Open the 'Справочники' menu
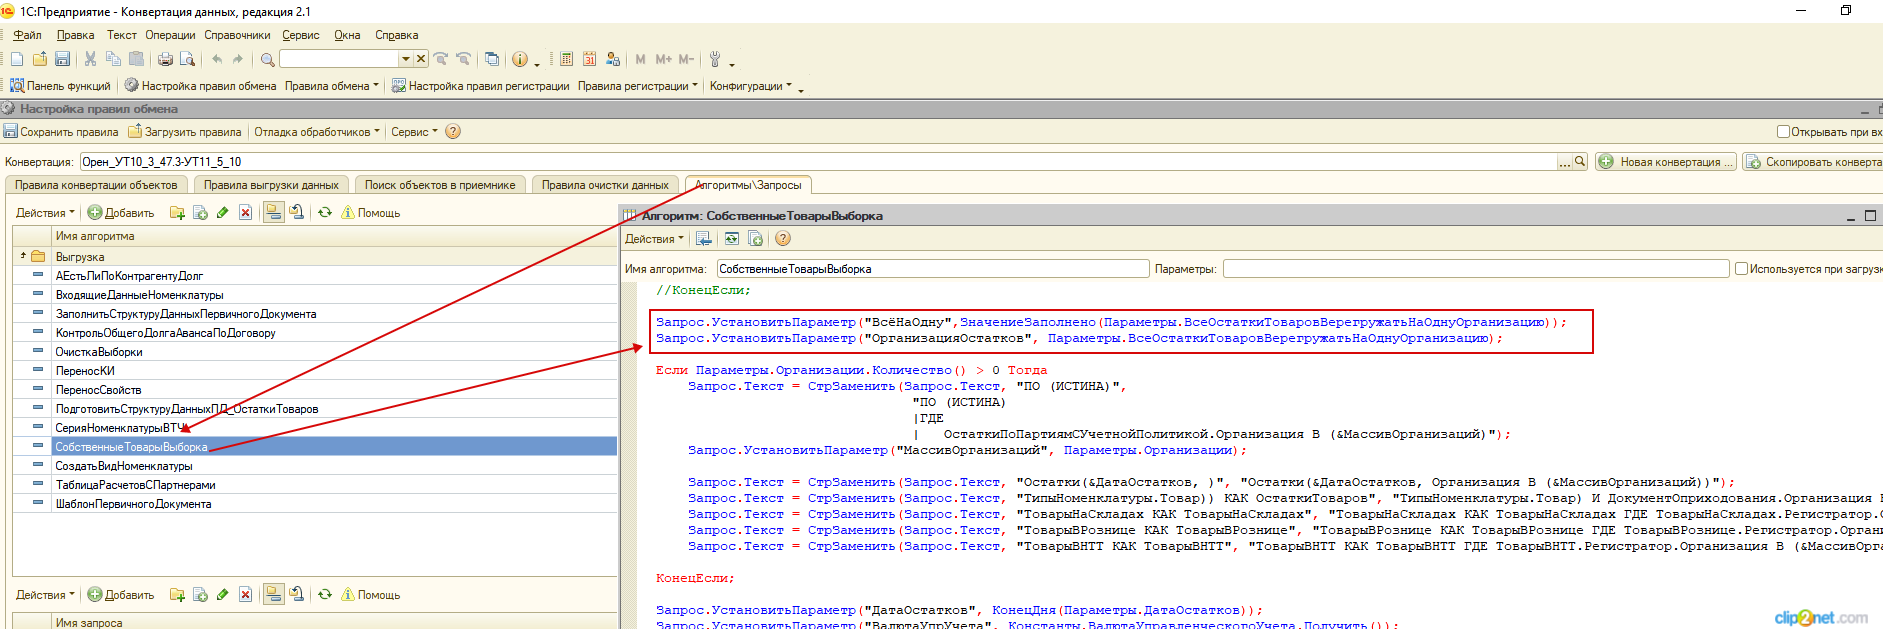 pos(237,35)
